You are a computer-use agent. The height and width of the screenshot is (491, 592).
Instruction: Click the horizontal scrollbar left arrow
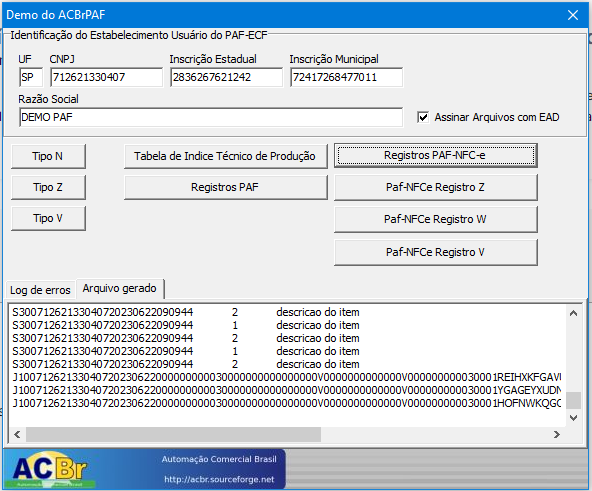17,434
